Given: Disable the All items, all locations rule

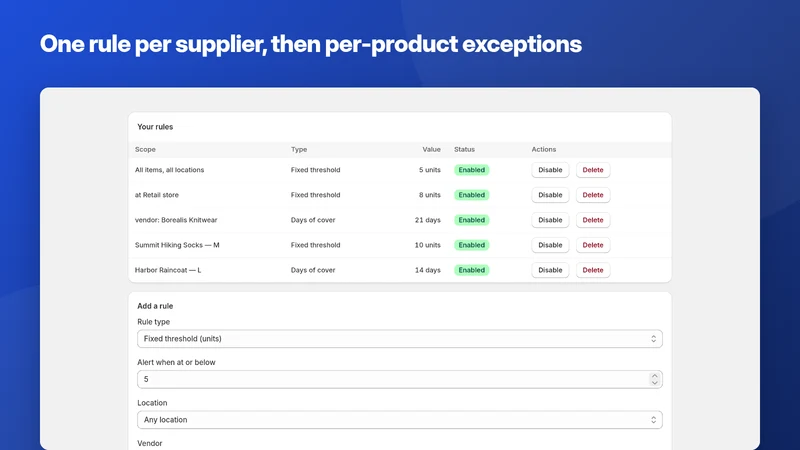Looking at the screenshot, I should pos(550,170).
